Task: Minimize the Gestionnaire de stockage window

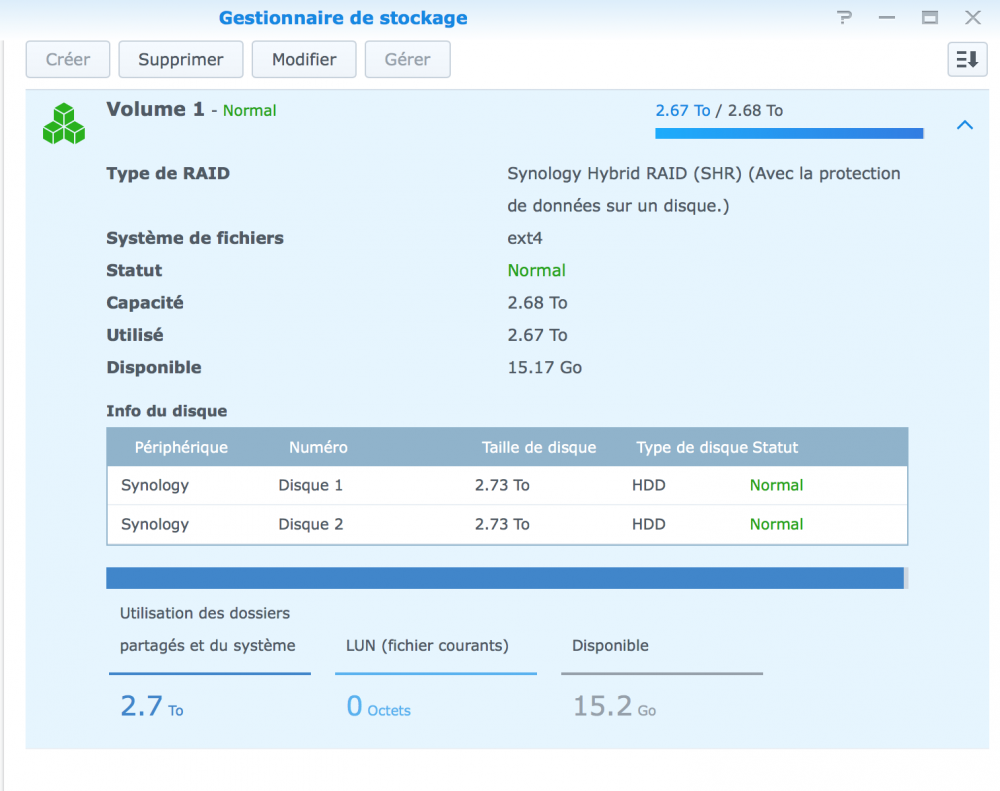Action: [x=887, y=17]
